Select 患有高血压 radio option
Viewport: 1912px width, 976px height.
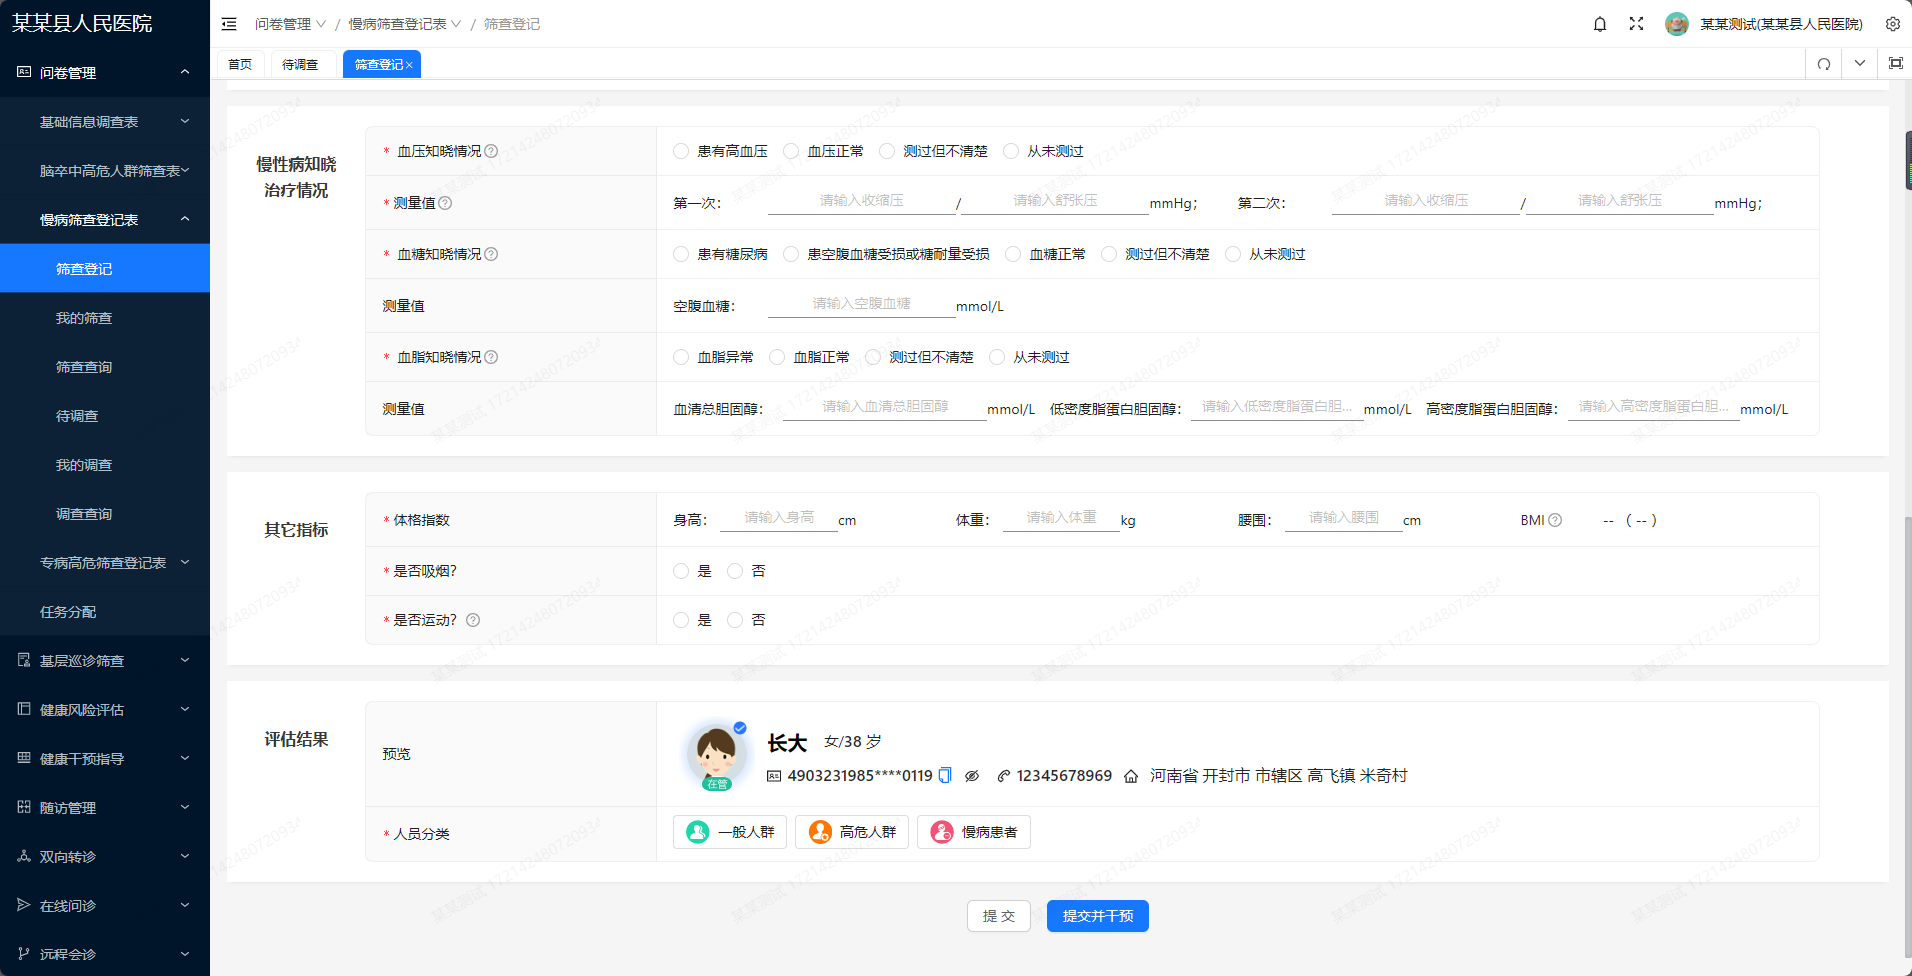(681, 151)
